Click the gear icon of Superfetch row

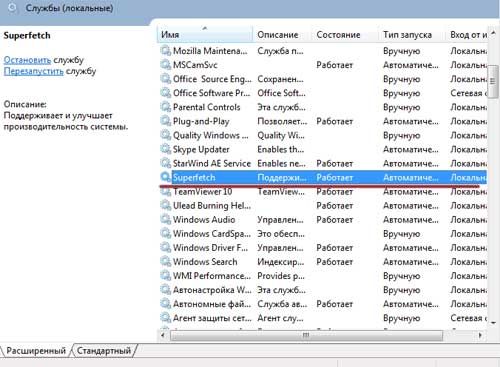(166, 177)
